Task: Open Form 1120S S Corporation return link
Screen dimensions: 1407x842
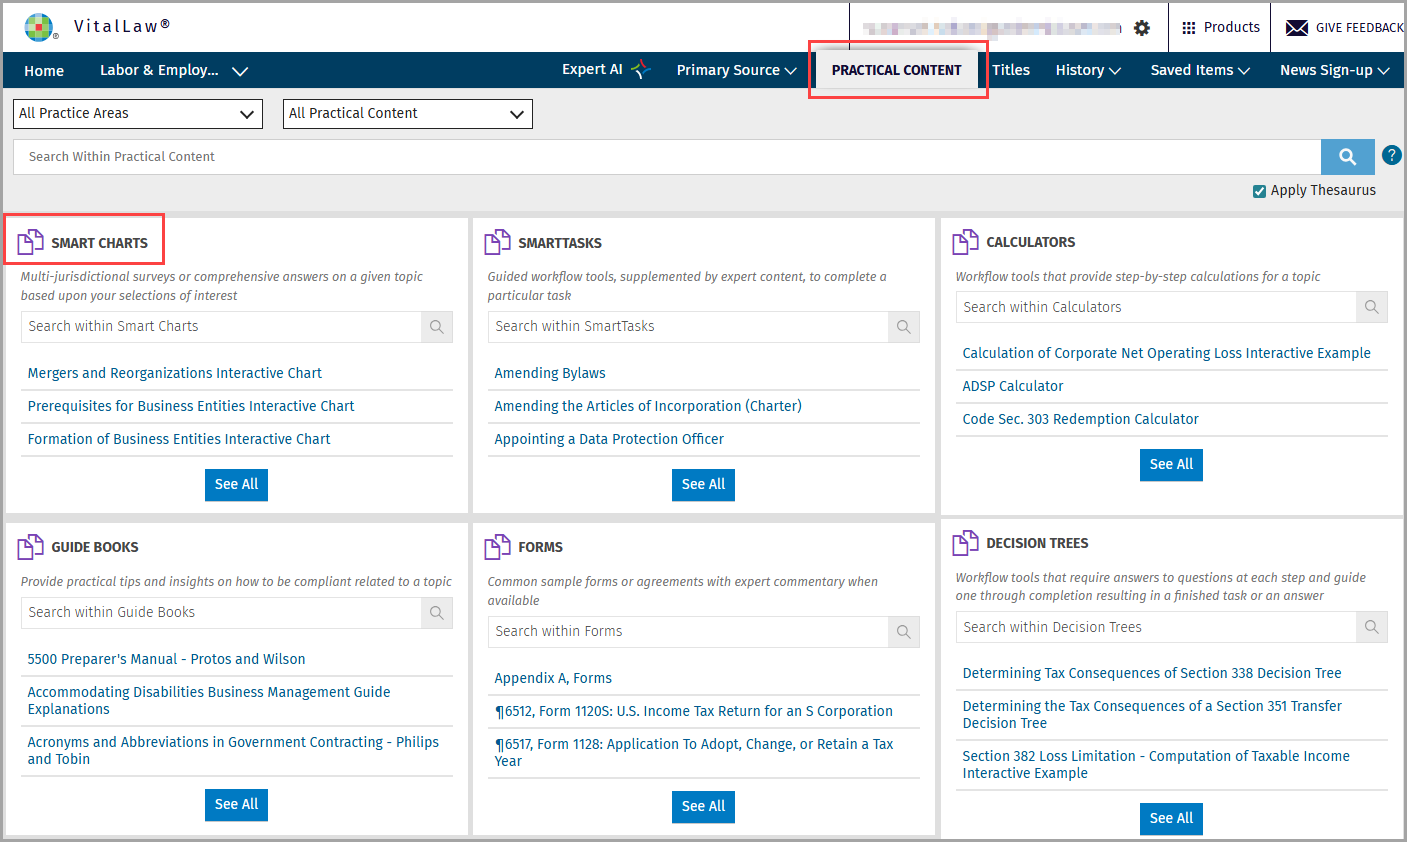Action: click(694, 712)
